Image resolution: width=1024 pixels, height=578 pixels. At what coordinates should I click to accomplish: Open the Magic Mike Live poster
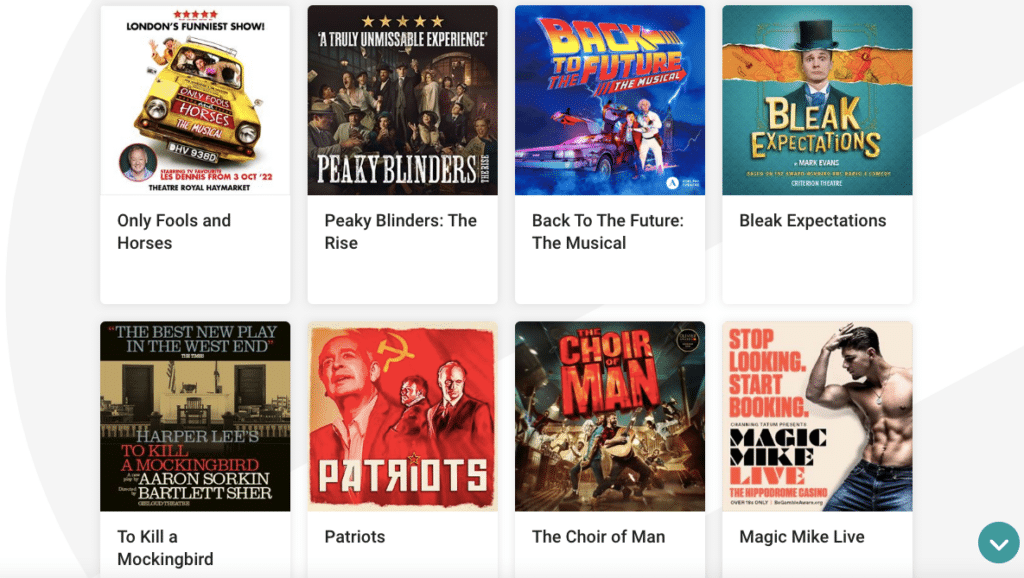tap(817, 416)
